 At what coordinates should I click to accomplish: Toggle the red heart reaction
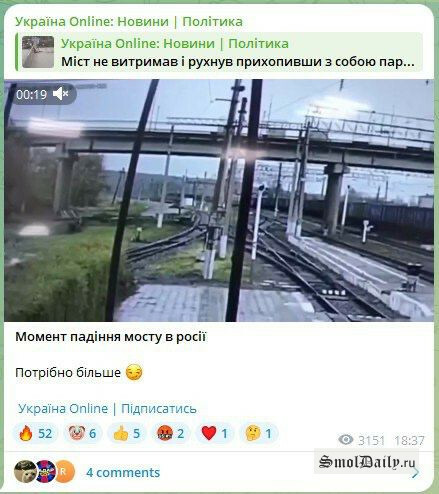214,433
